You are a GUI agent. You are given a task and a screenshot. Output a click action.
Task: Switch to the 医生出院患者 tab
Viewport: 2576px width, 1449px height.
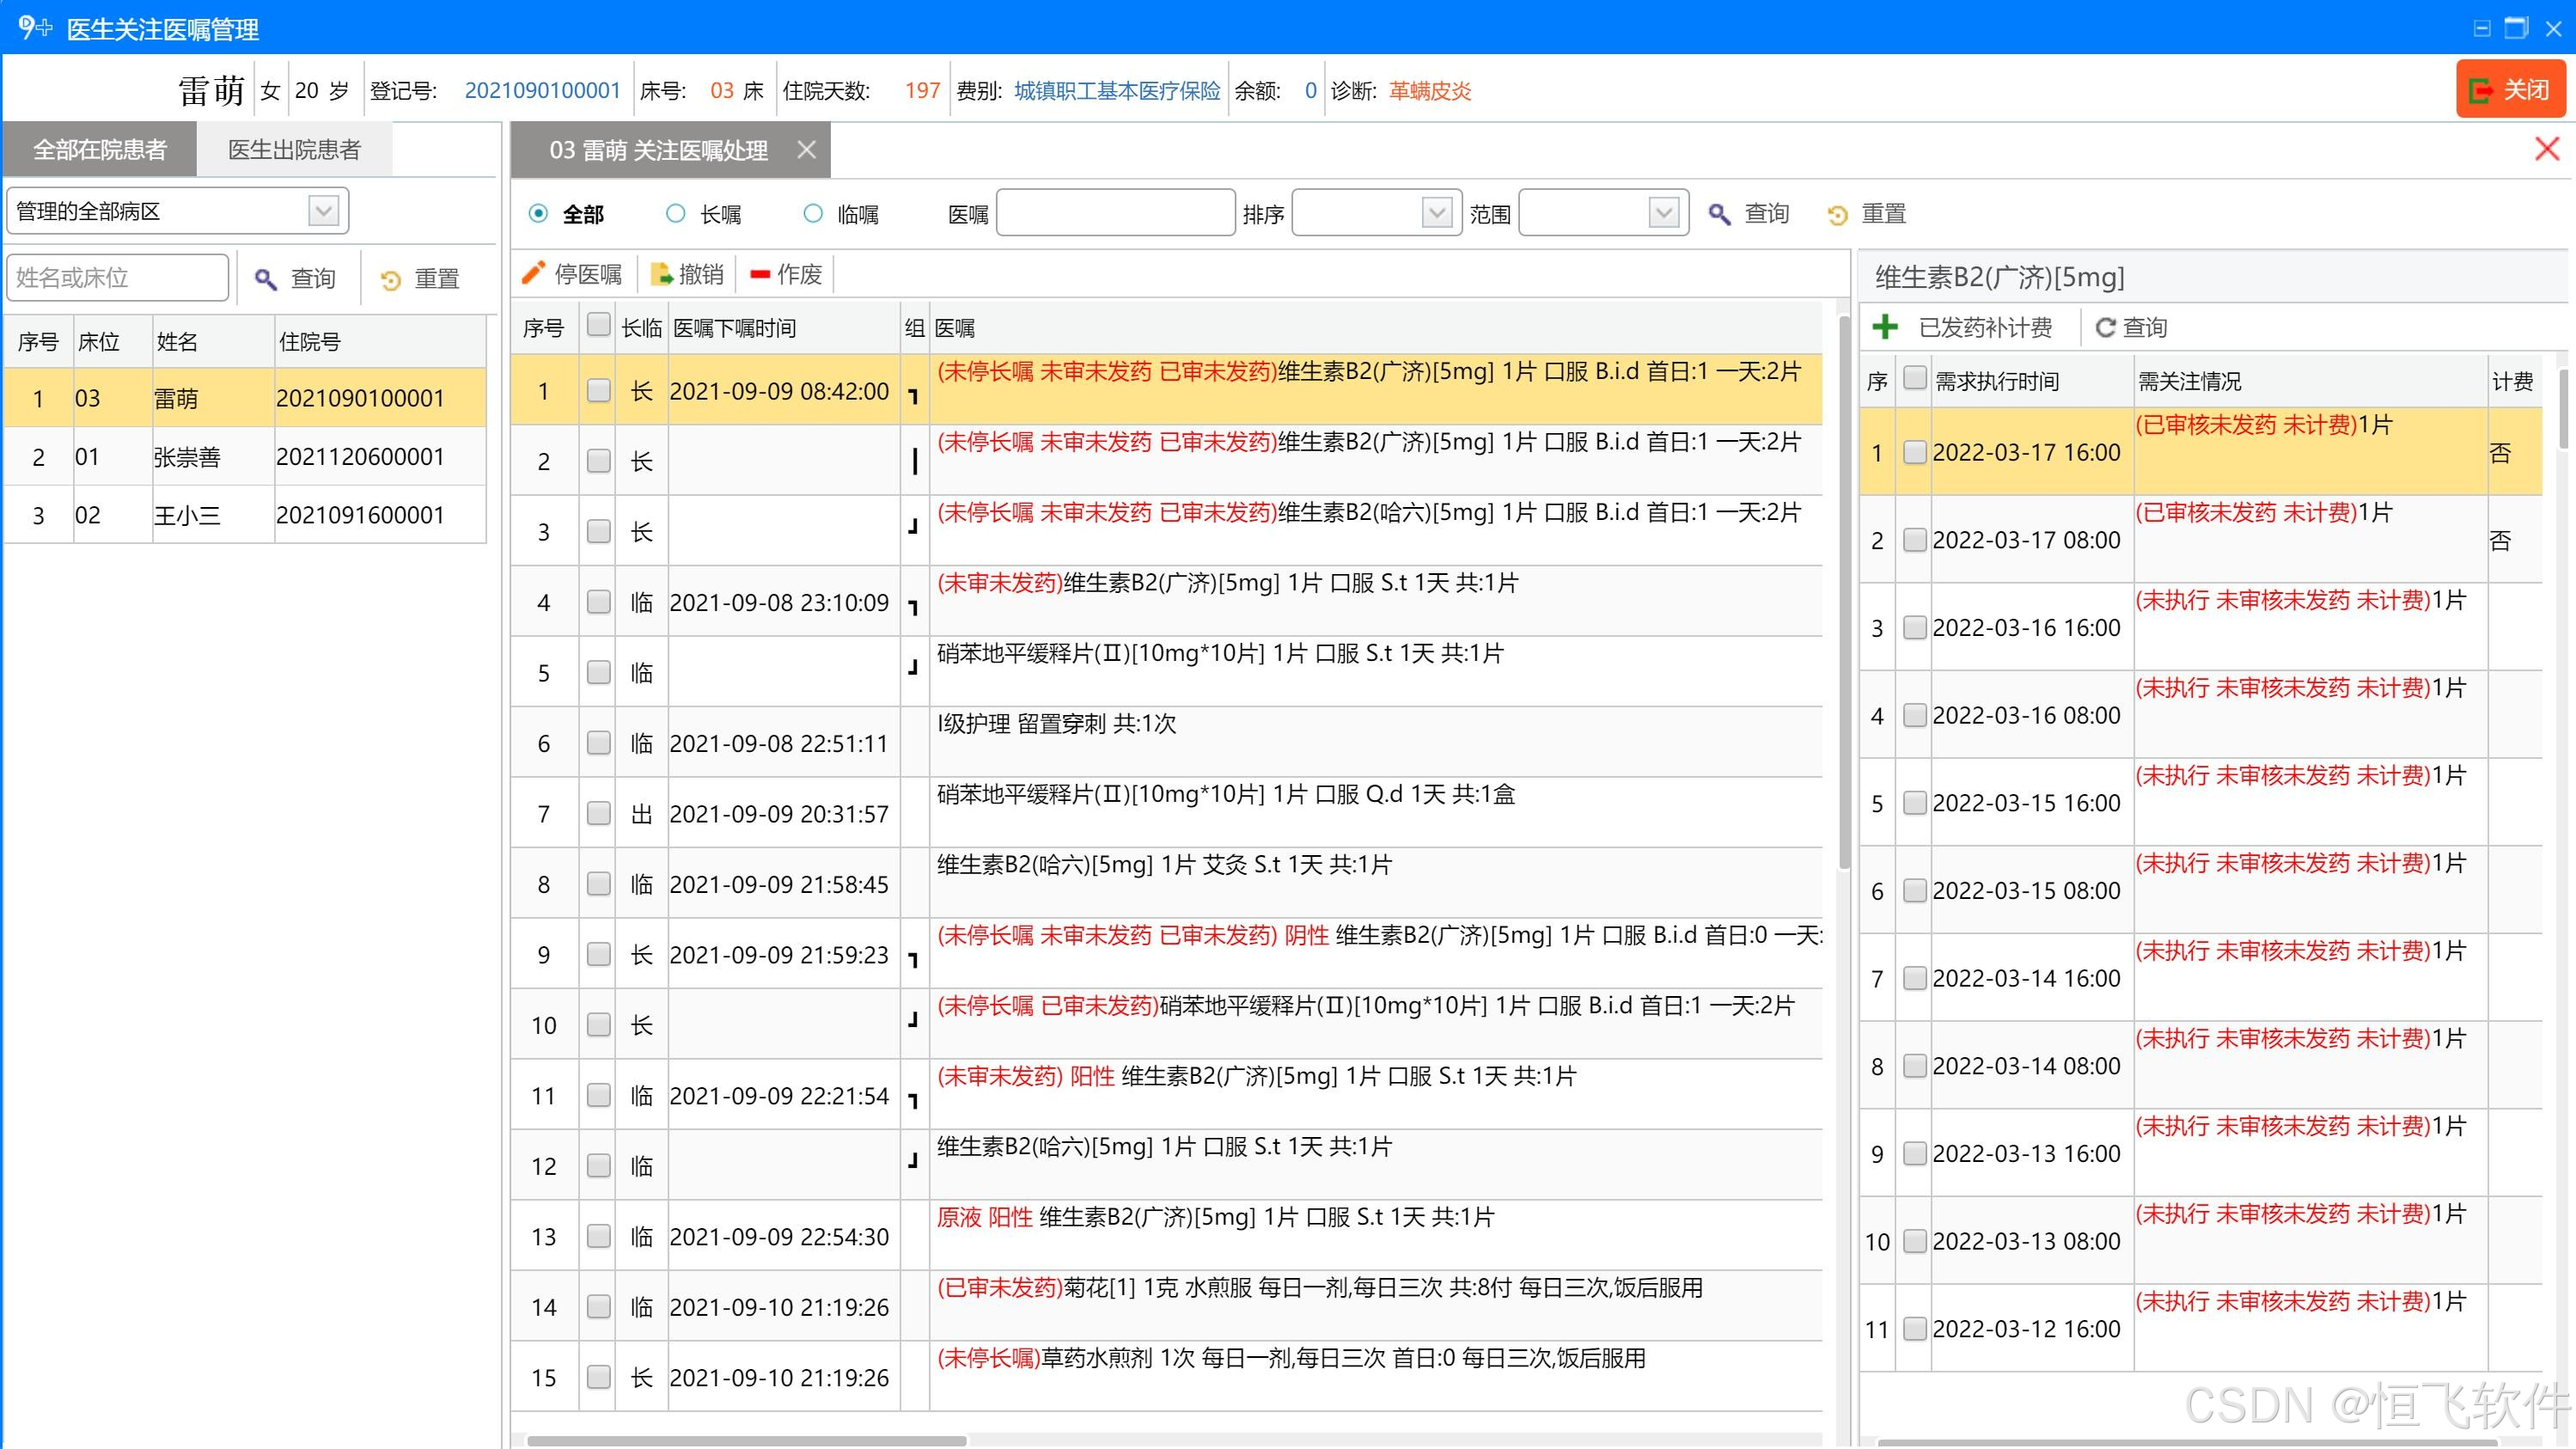294,150
